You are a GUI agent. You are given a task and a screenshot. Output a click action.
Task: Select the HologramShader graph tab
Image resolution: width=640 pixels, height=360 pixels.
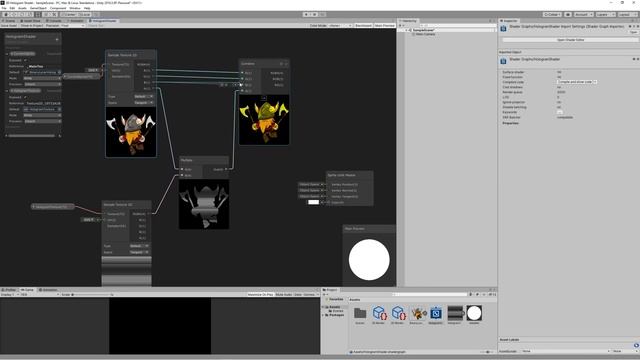click(x=103, y=21)
